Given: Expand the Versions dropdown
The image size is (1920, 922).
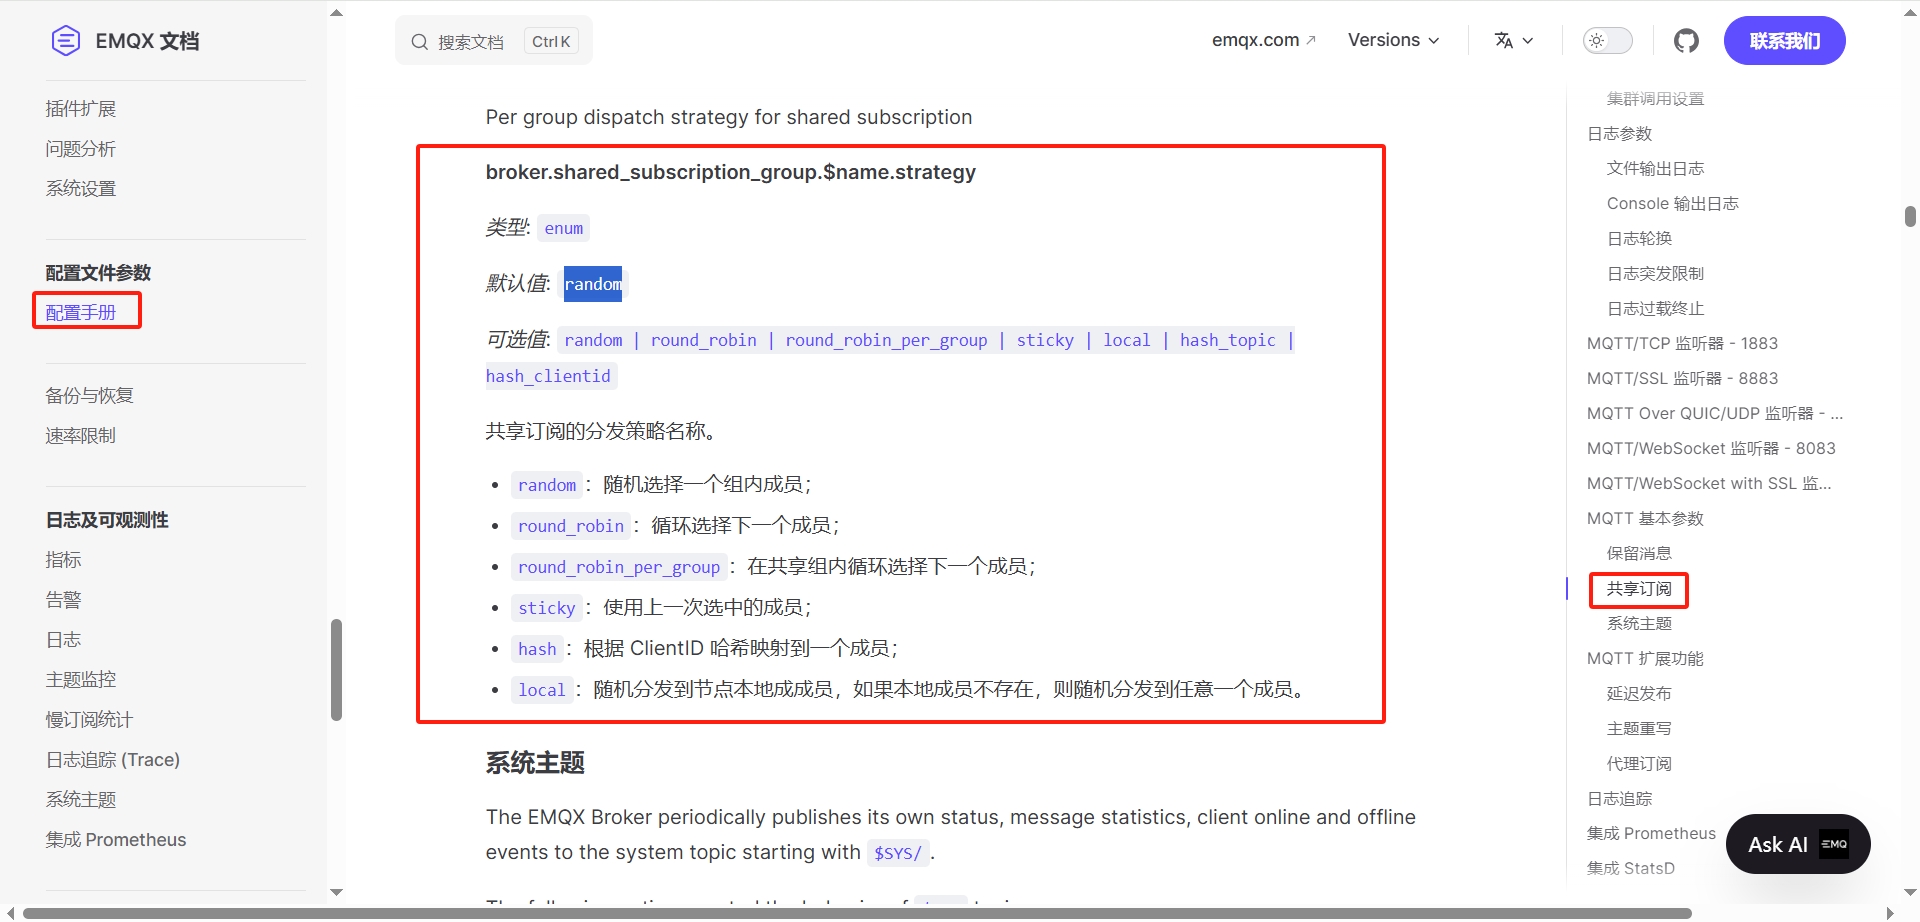Looking at the screenshot, I should point(1393,41).
